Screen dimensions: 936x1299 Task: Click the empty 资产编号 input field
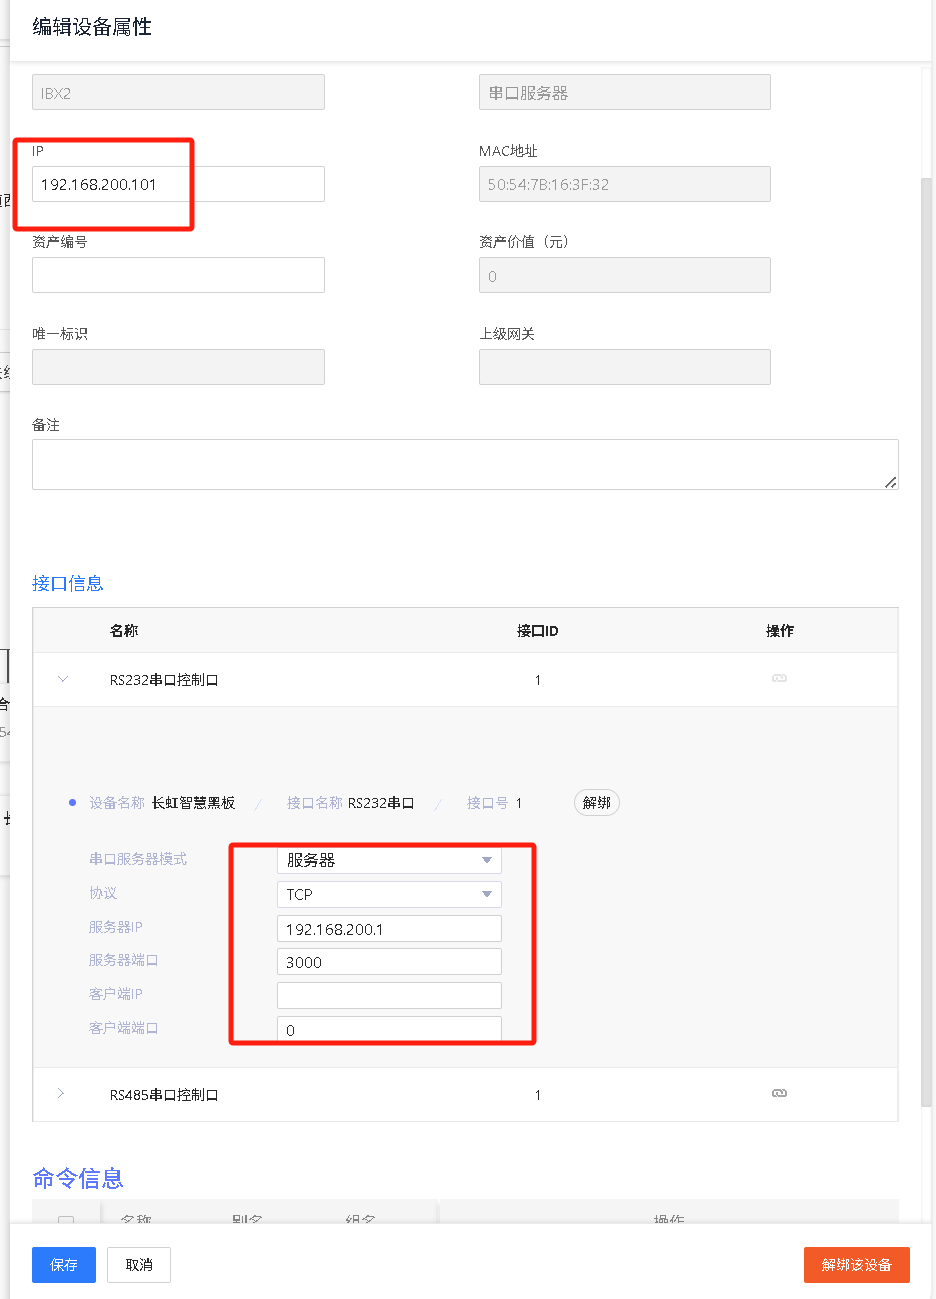pyautogui.click(x=178, y=275)
